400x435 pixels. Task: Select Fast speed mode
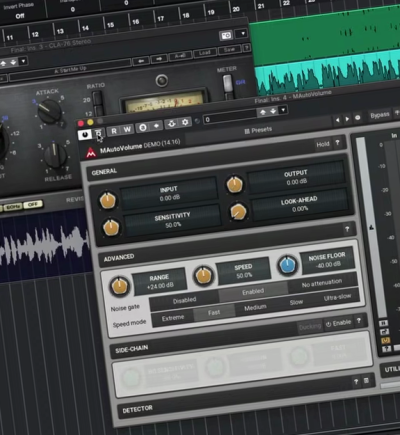pyautogui.click(x=214, y=313)
